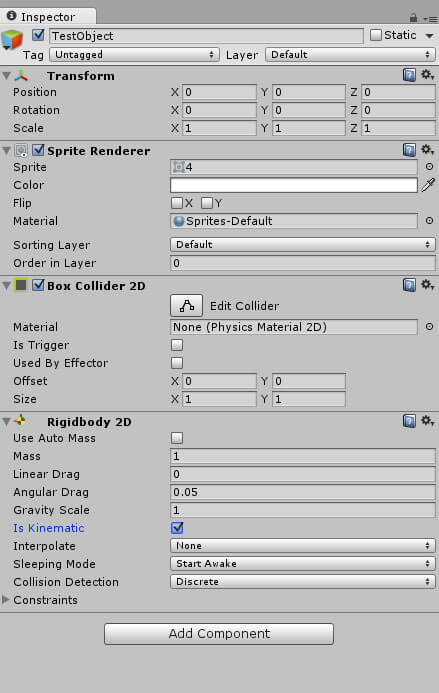The width and height of the screenshot is (439, 693).
Task: Check the Is Trigger checkbox
Action: tap(177, 345)
